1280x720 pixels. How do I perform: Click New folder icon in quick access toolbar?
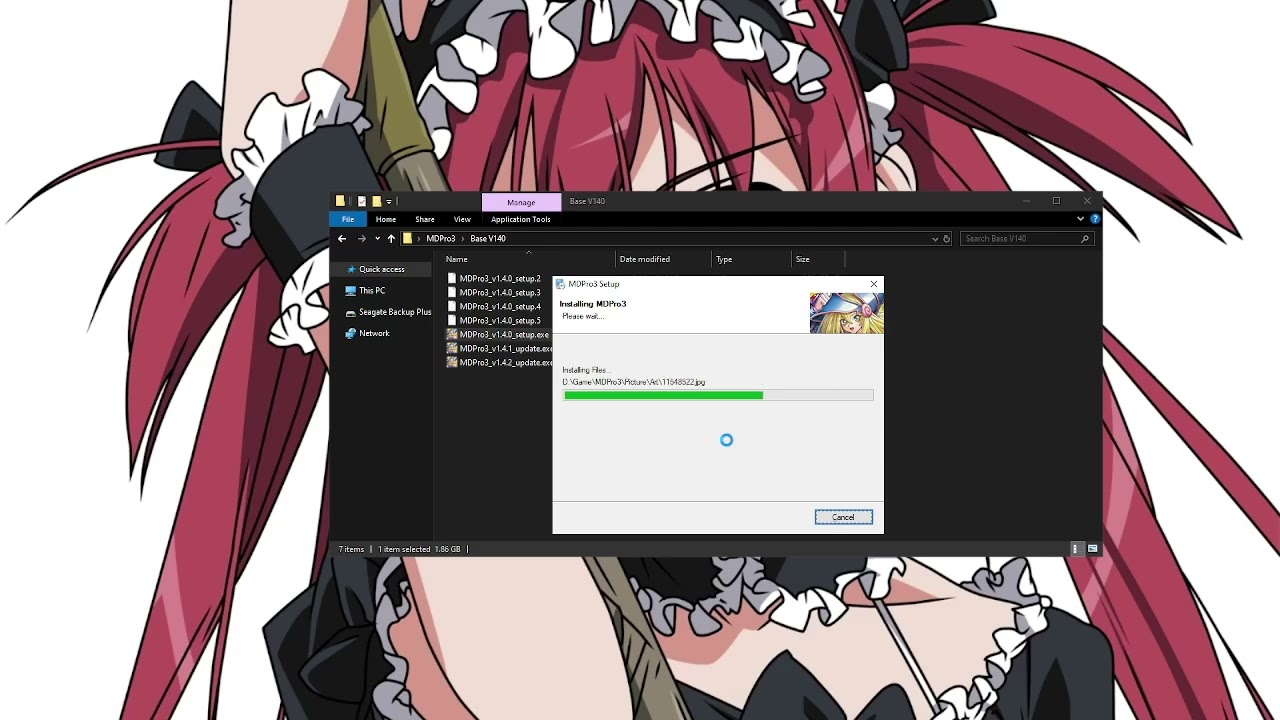coord(376,201)
